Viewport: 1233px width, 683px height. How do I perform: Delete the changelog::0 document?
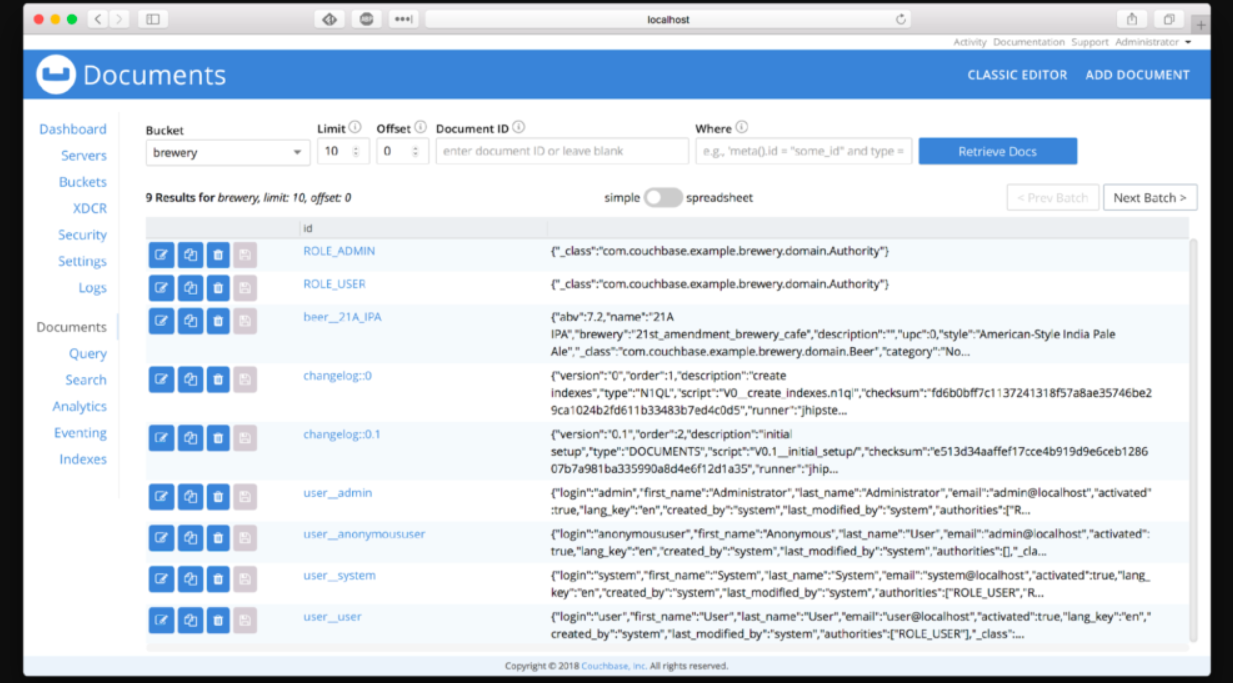pyautogui.click(x=218, y=379)
